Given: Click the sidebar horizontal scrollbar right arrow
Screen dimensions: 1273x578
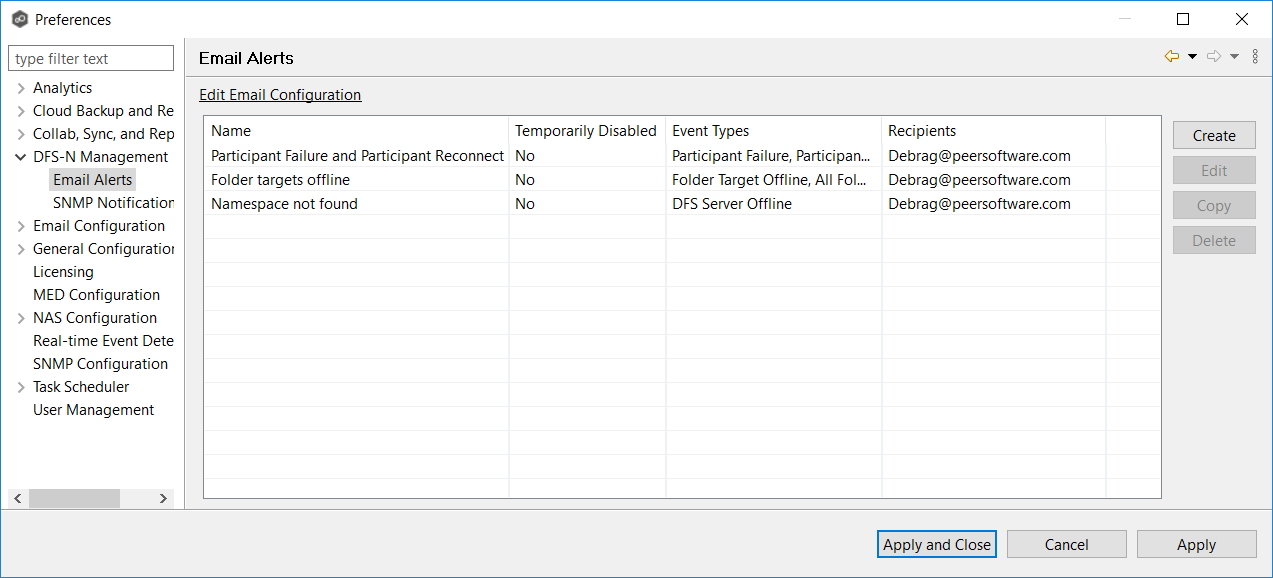Looking at the screenshot, I should [163, 498].
